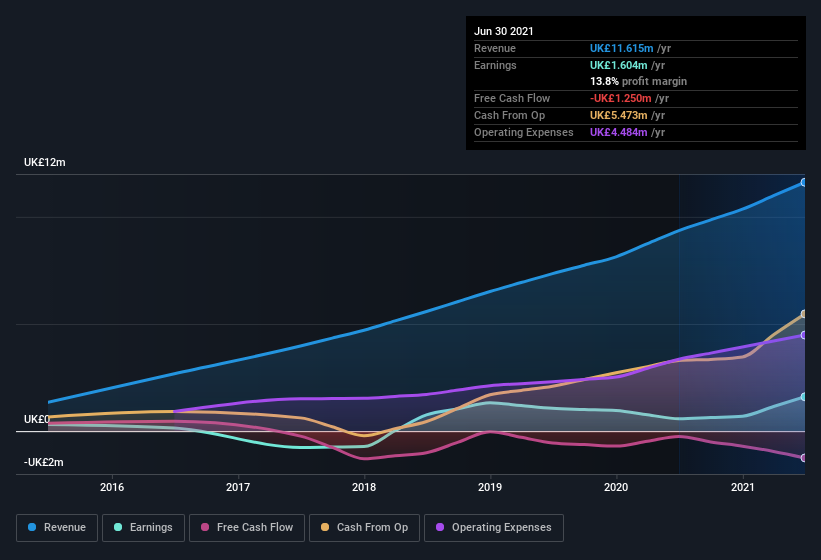
Task: Click the Earnings label in tooltip
Action: click(495, 65)
